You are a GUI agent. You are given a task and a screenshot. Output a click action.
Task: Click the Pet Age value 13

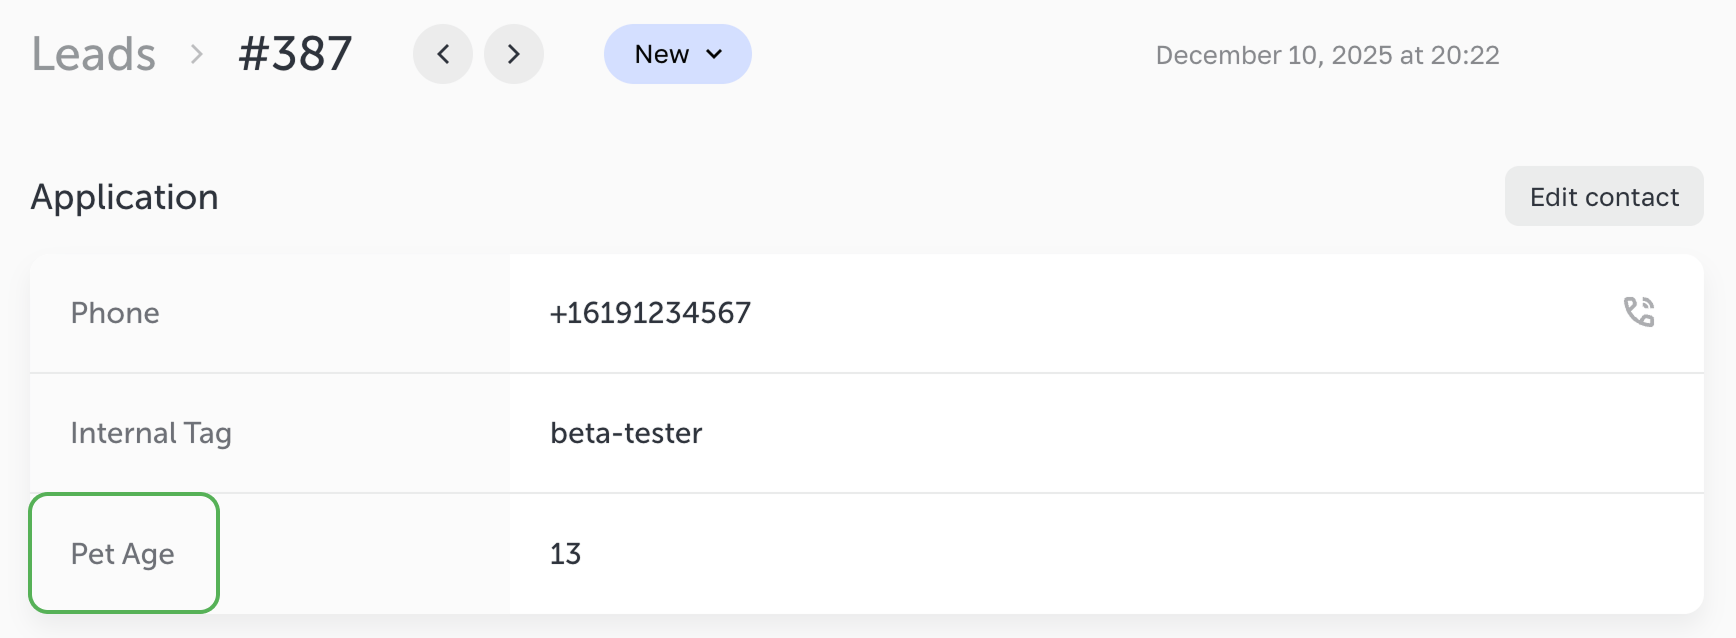[x=566, y=553]
